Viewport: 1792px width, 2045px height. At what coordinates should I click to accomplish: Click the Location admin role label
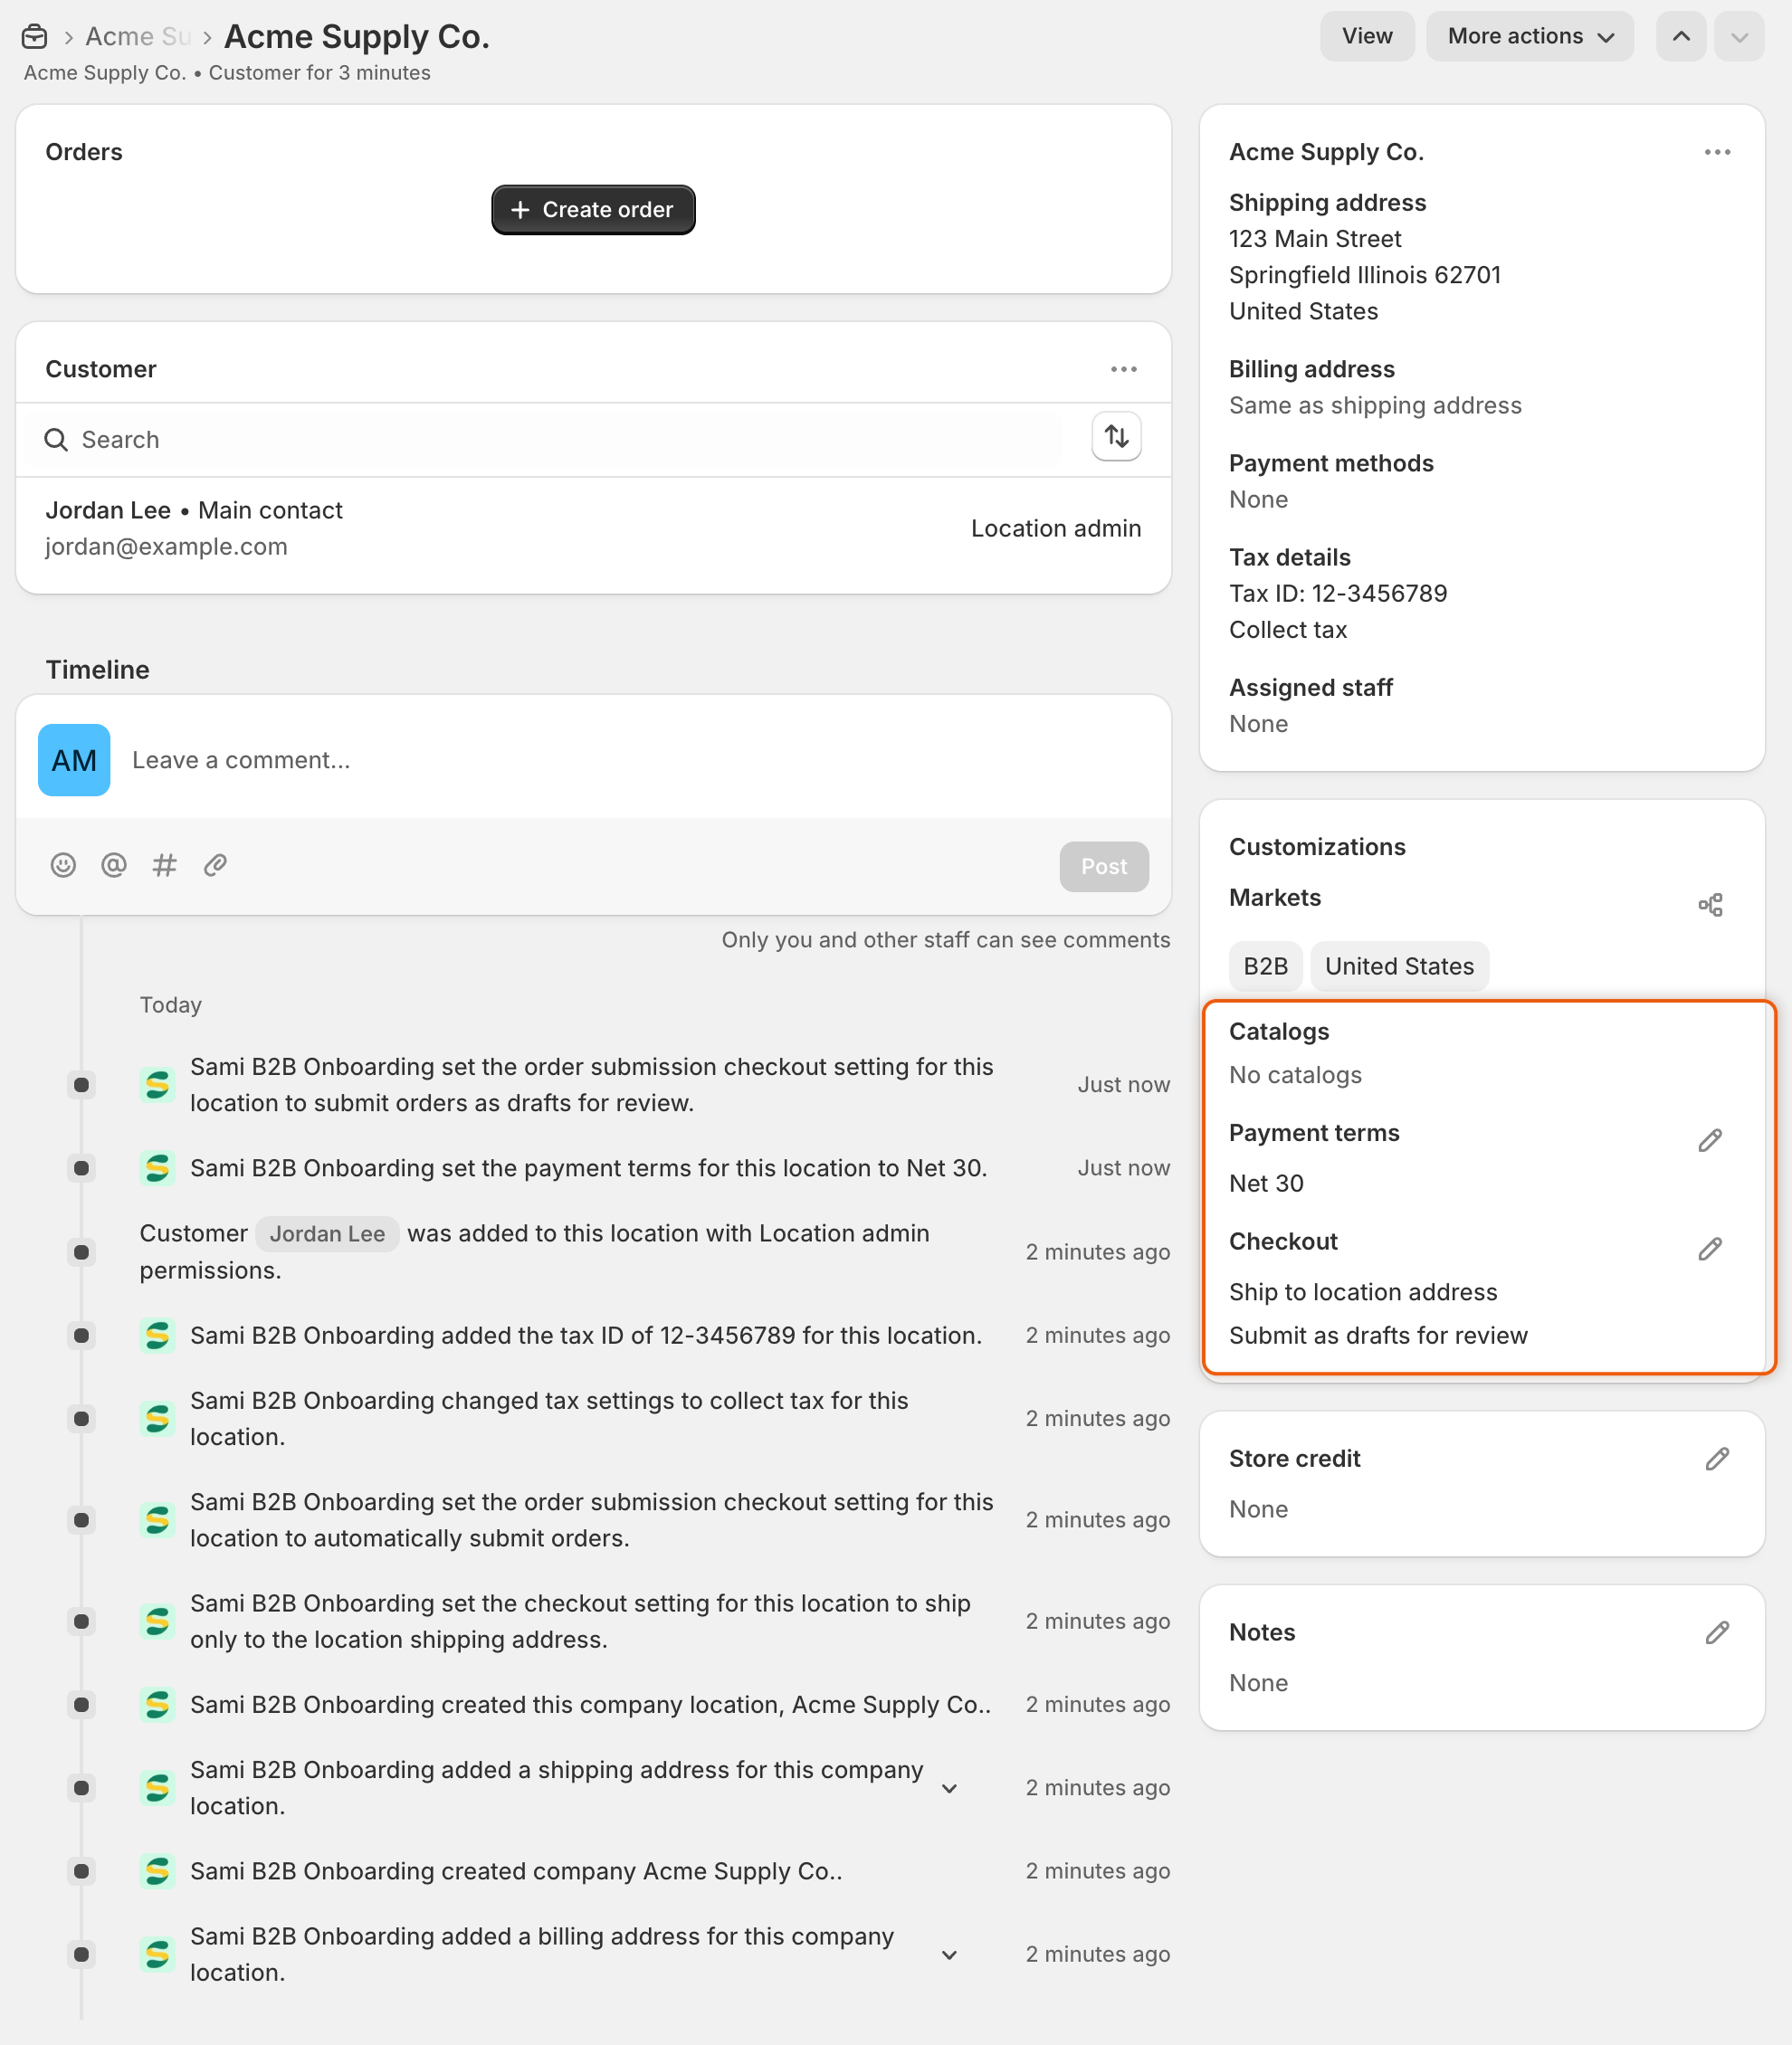[x=1056, y=529]
